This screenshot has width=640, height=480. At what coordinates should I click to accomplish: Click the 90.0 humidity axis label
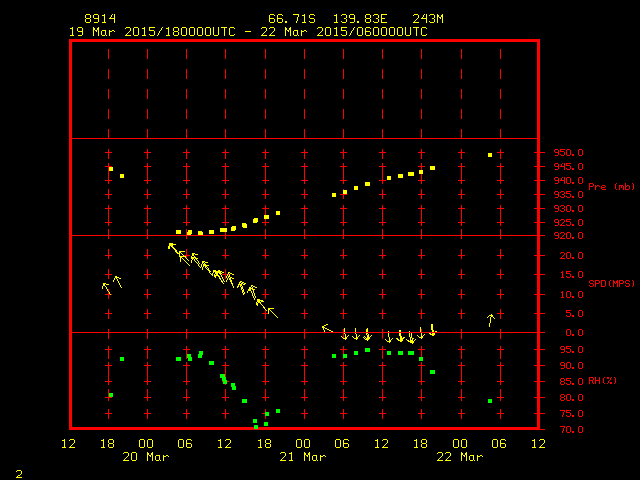point(571,366)
